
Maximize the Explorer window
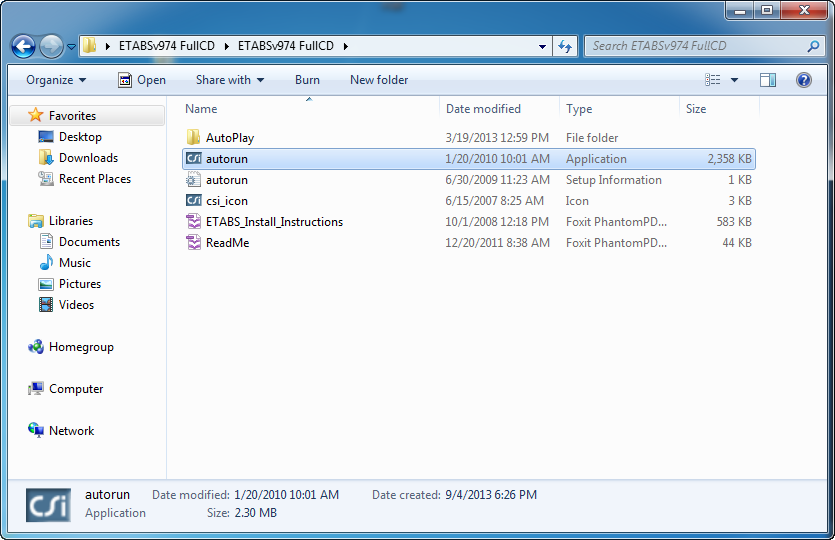767,10
